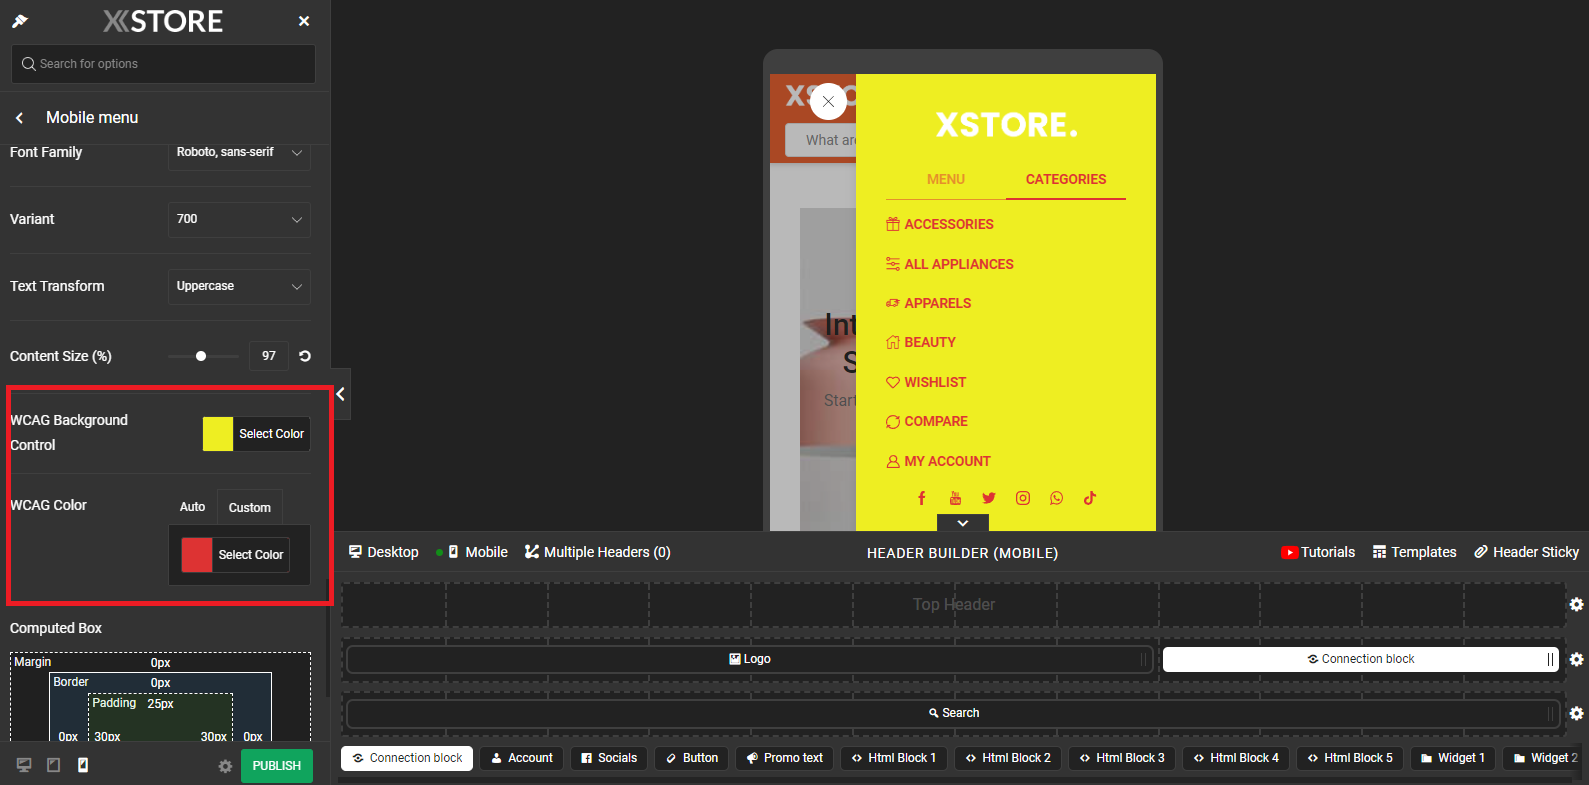
Task: Collapse the customizer sidebar arrow
Action: click(340, 394)
